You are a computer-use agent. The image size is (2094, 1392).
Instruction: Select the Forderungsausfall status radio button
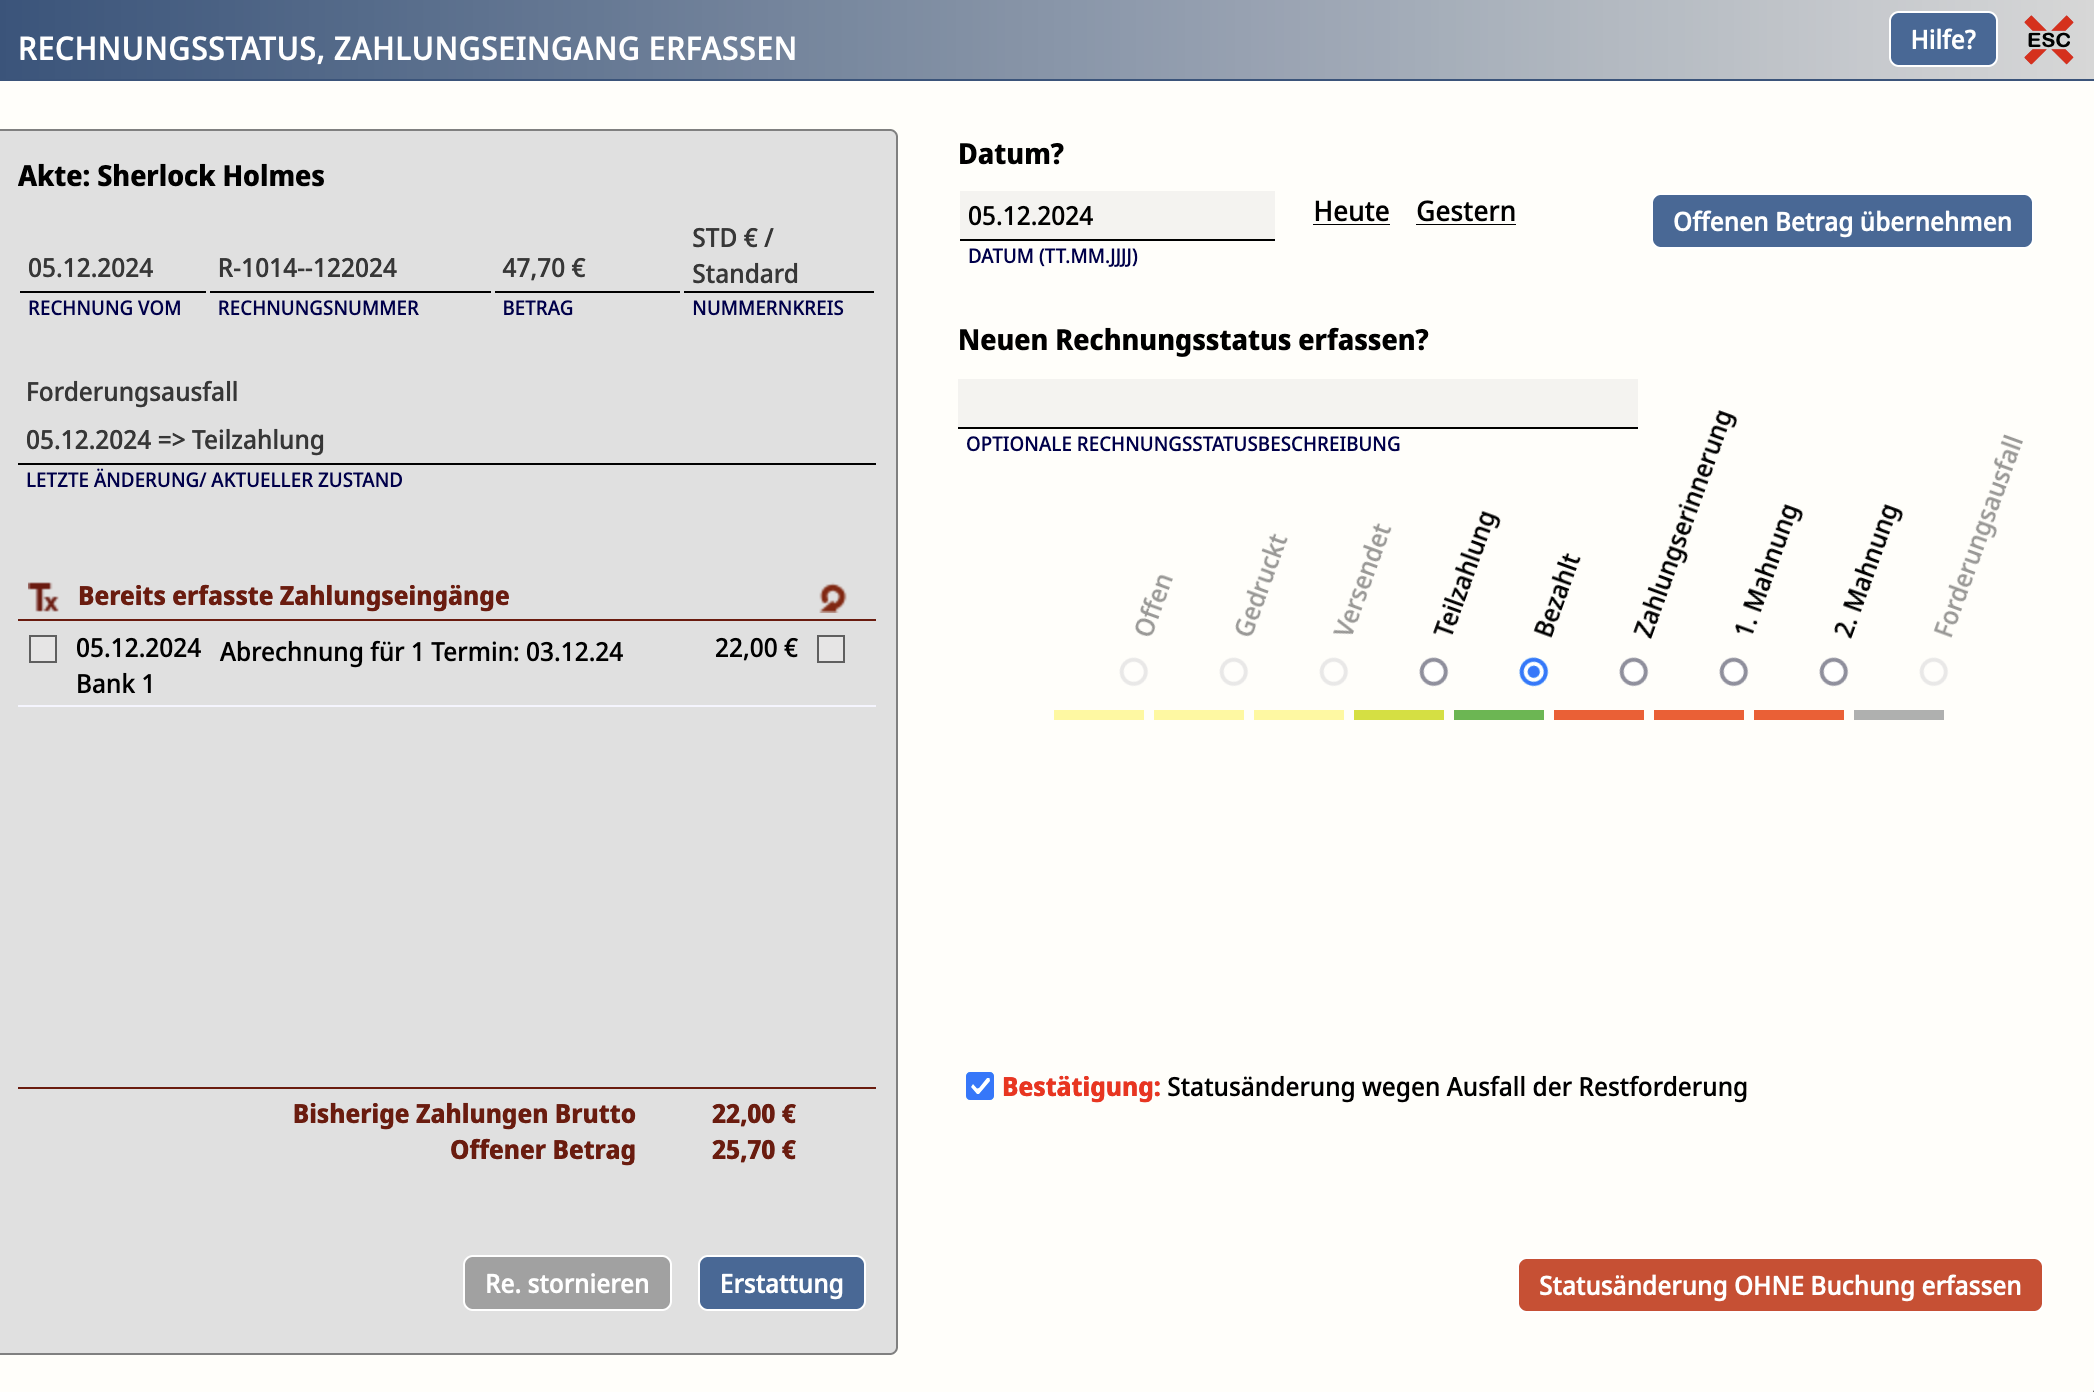point(1933,672)
